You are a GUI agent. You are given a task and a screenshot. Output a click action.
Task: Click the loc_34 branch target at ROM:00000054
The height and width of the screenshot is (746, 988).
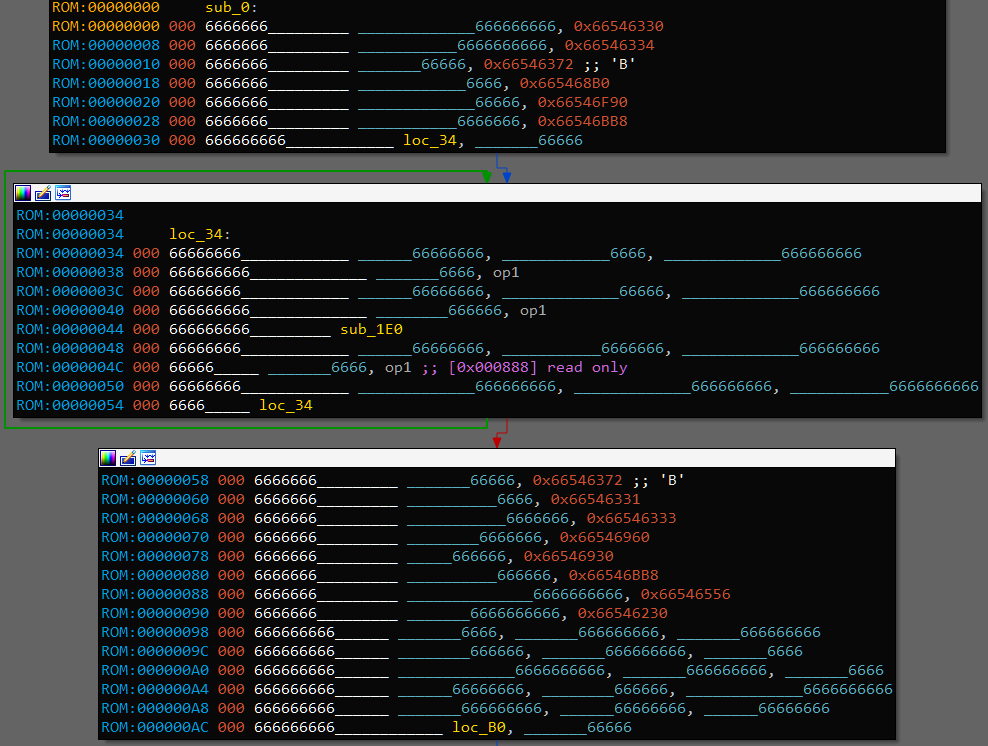(286, 405)
